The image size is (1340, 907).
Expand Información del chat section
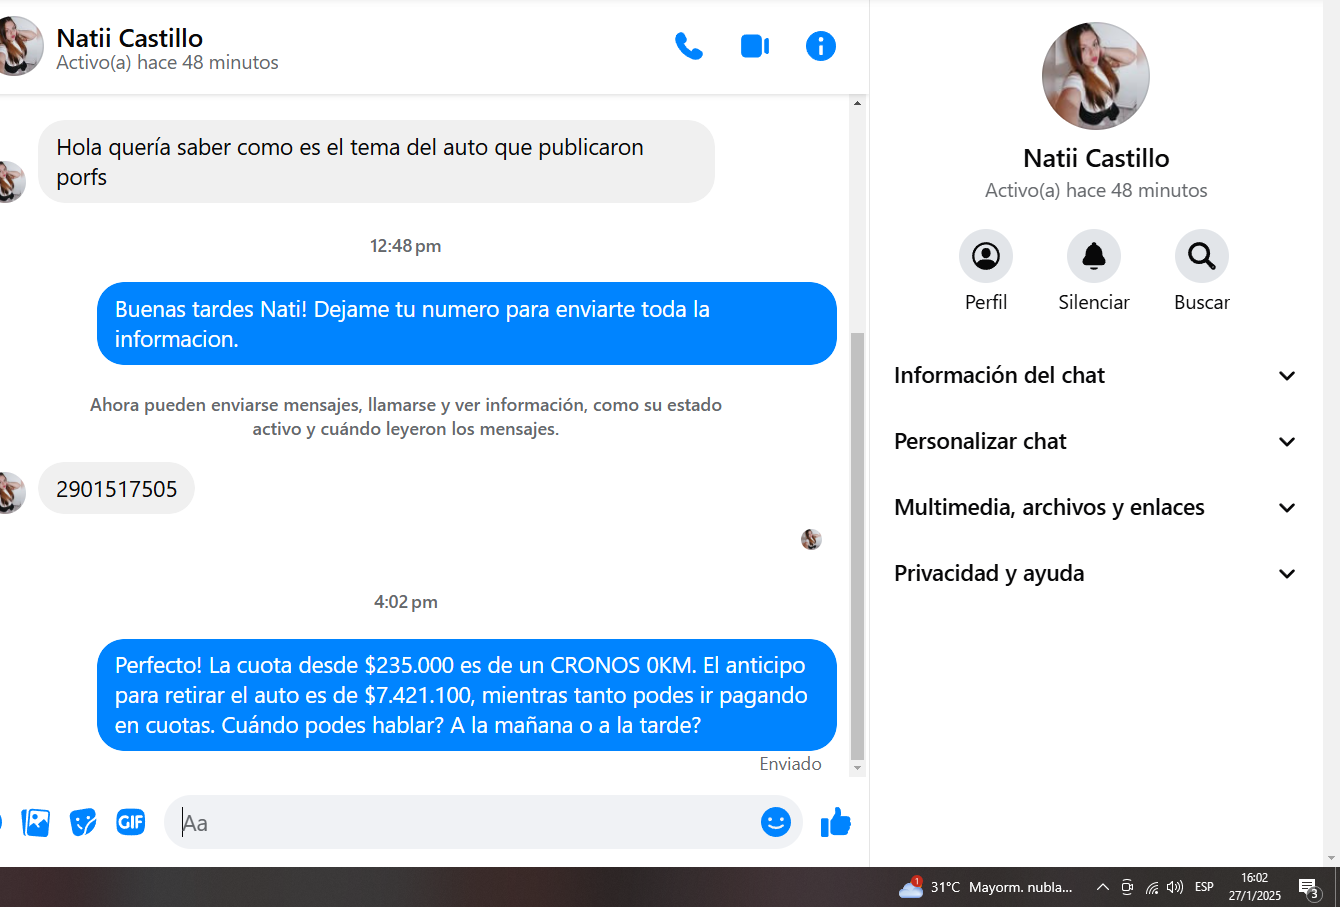pos(1095,375)
